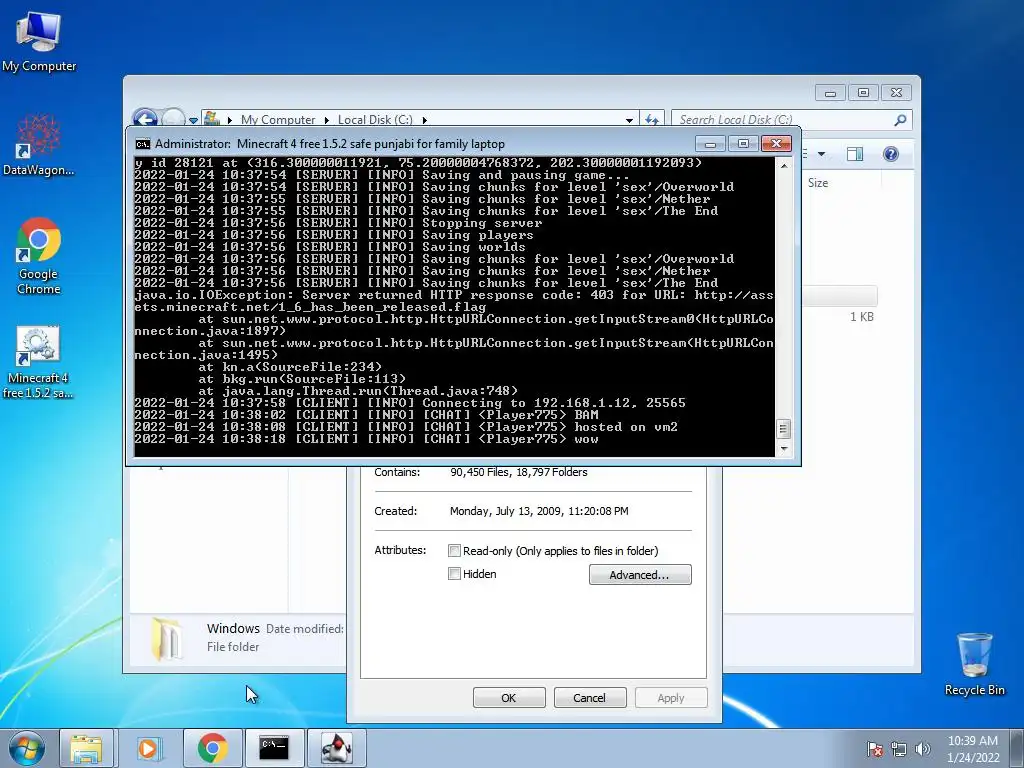Open Windows Explorer from taskbar
The width and height of the screenshot is (1024, 768).
(x=86, y=748)
